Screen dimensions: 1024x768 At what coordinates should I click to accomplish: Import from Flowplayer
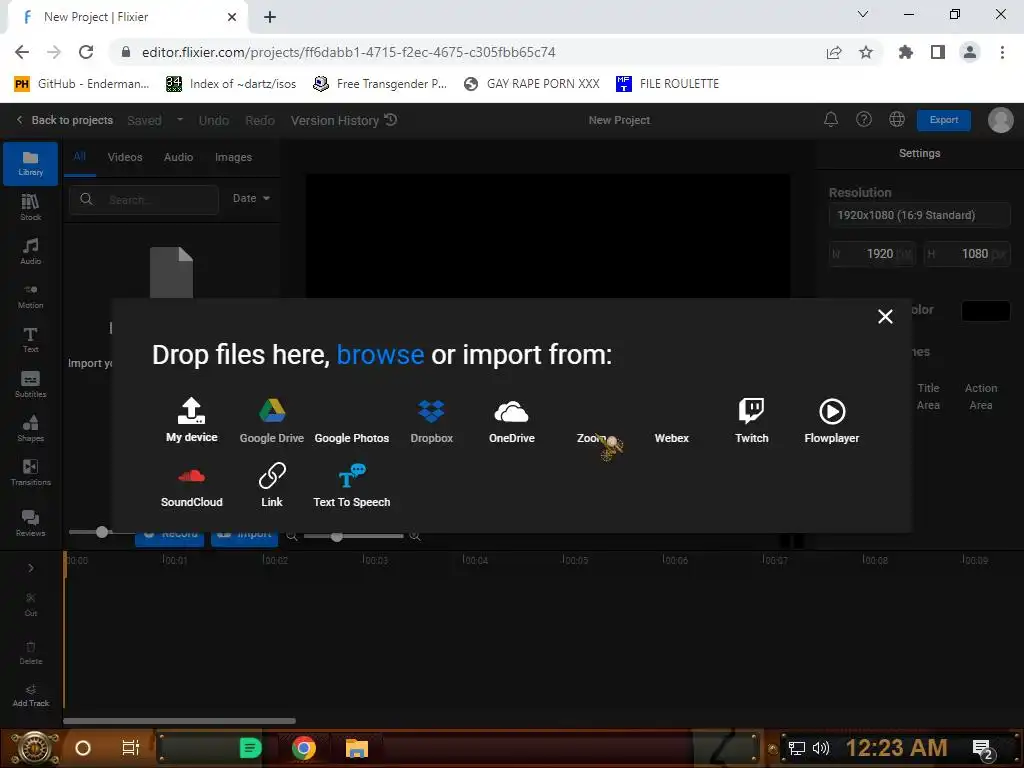pos(831,421)
